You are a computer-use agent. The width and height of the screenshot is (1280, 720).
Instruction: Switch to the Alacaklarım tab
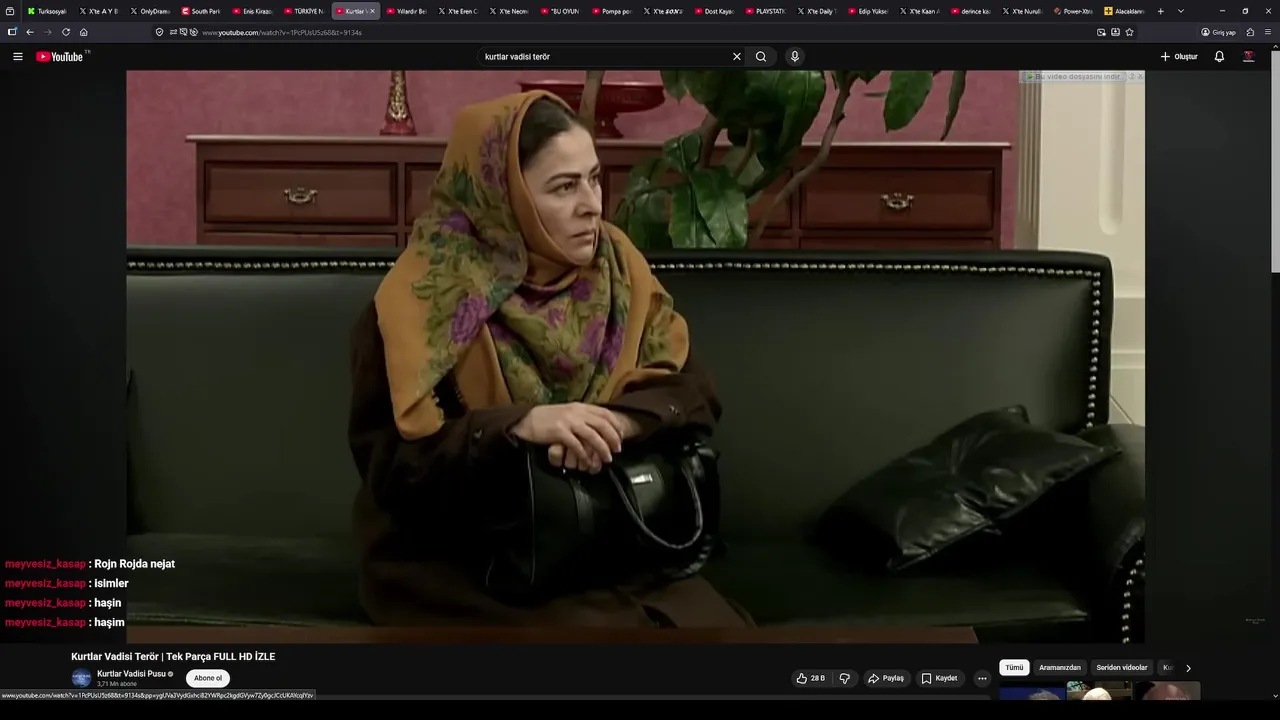(1124, 11)
